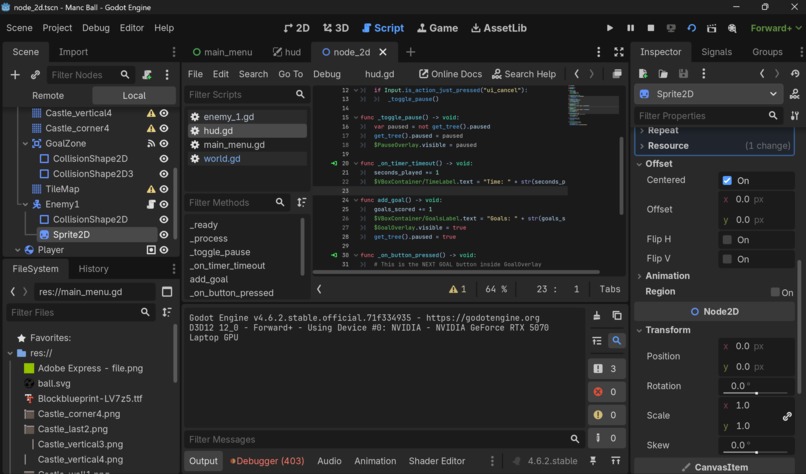Open Inspector object history
This screenshot has height=474, width=806.
(x=795, y=74)
